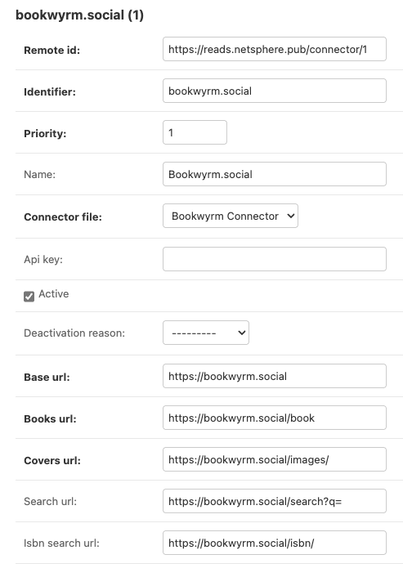The image size is (403, 572).
Task: Focus the Identifier text field
Action: tap(275, 91)
